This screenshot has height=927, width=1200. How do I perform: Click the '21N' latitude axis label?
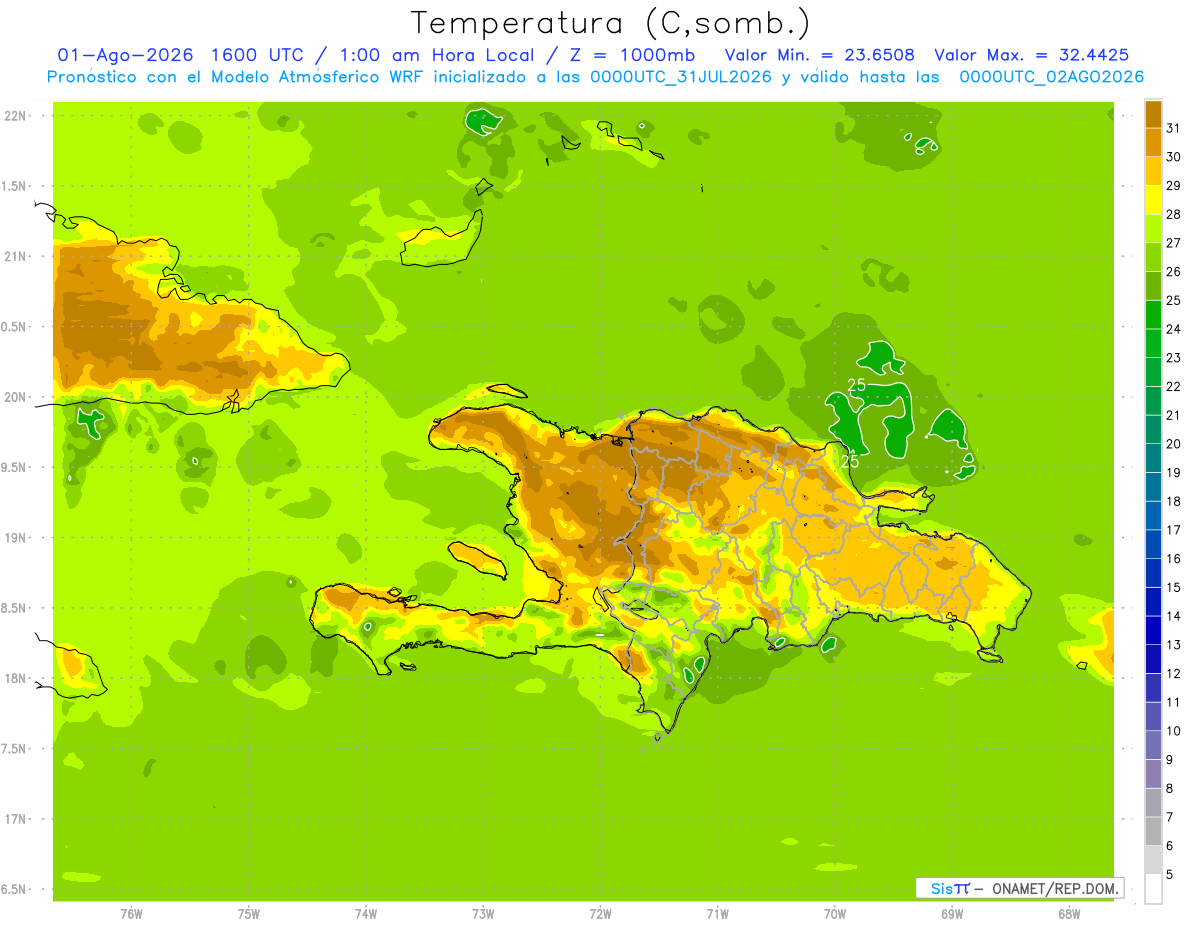pos(15,257)
